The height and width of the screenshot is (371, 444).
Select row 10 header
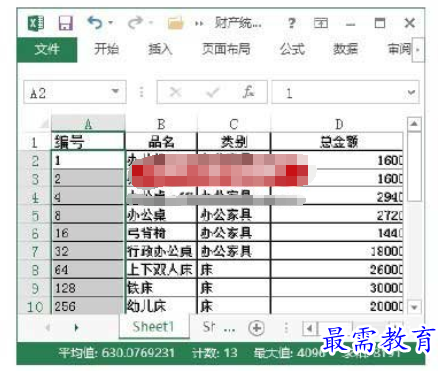coord(34,306)
